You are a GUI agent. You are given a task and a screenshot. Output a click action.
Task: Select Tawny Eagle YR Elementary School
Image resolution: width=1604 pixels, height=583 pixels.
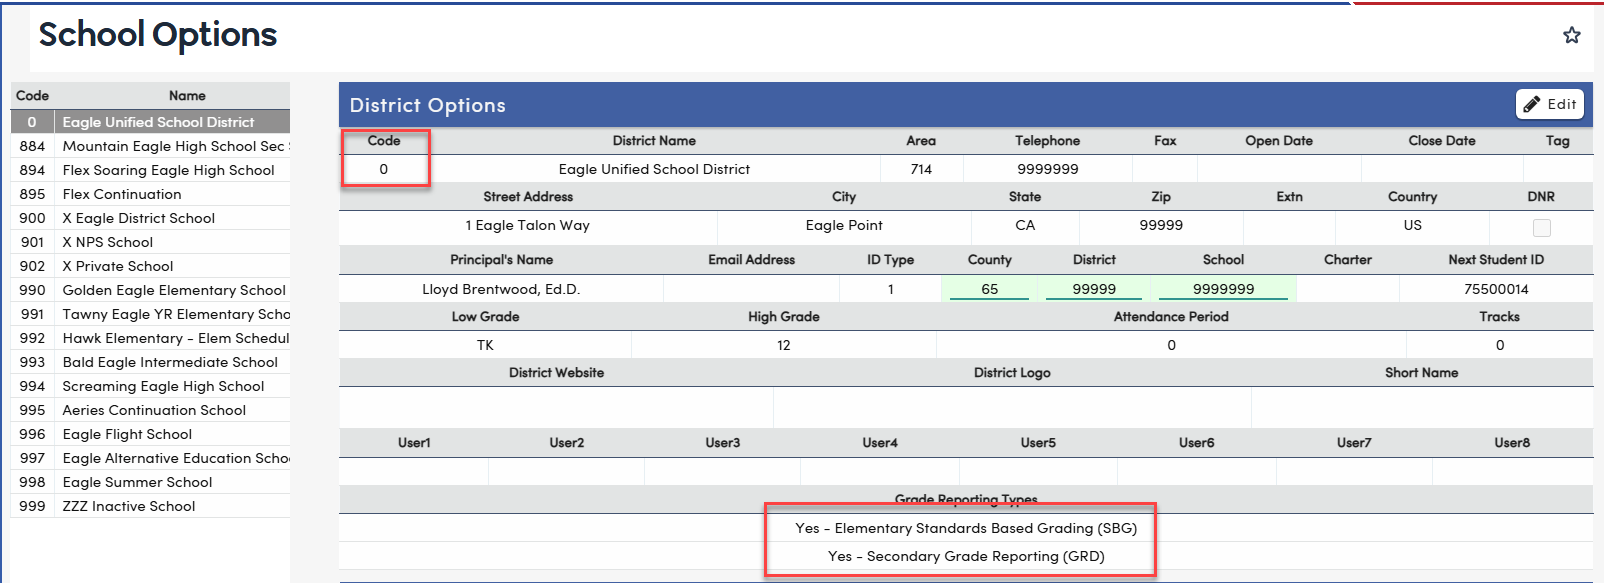coord(150,314)
